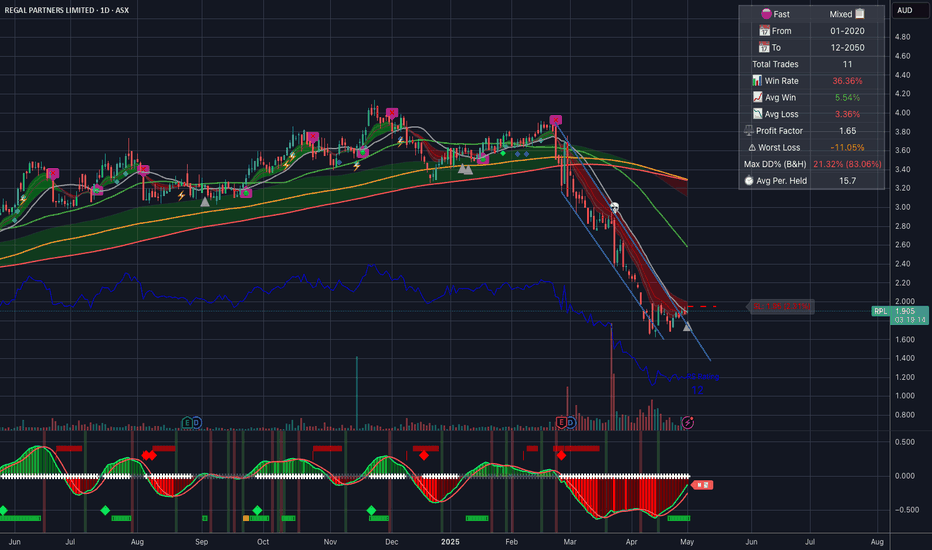Click the calendar icon next to From
932x550 pixels.
point(764,30)
